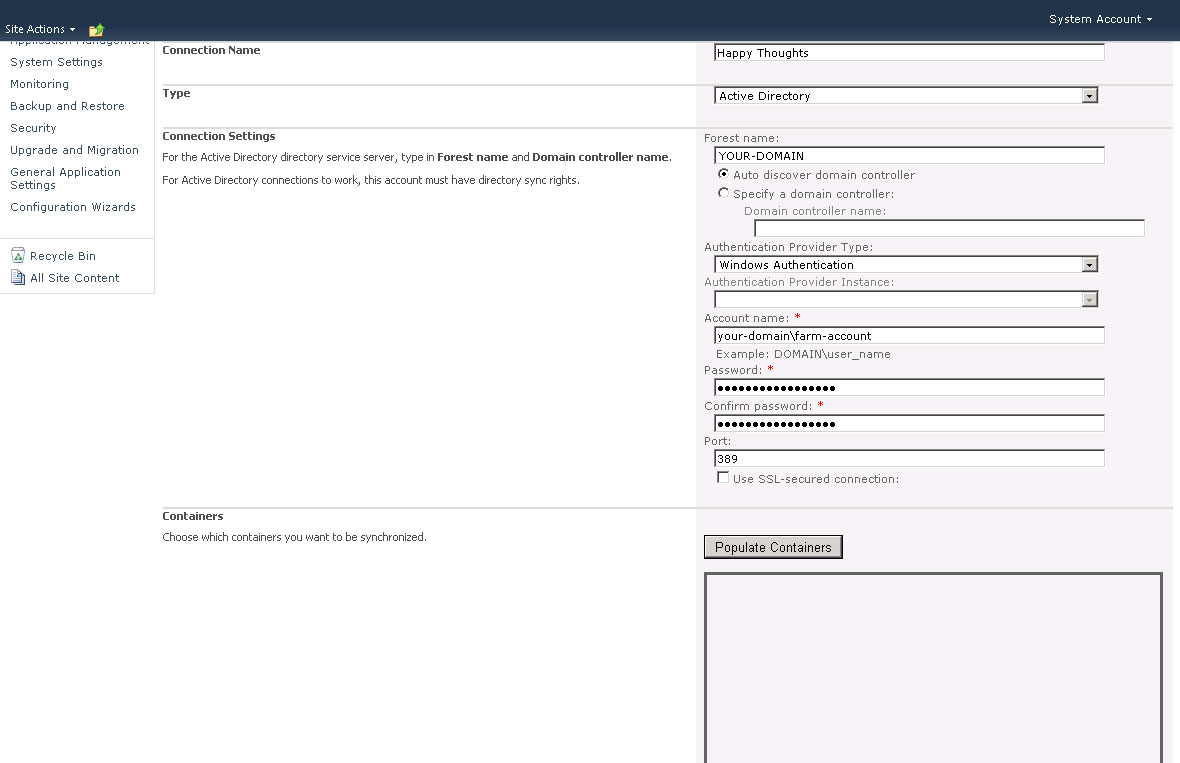Click the Containers section heading
Image resolution: width=1180 pixels, height=763 pixels.
pyautogui.click(x=193, y=516)
